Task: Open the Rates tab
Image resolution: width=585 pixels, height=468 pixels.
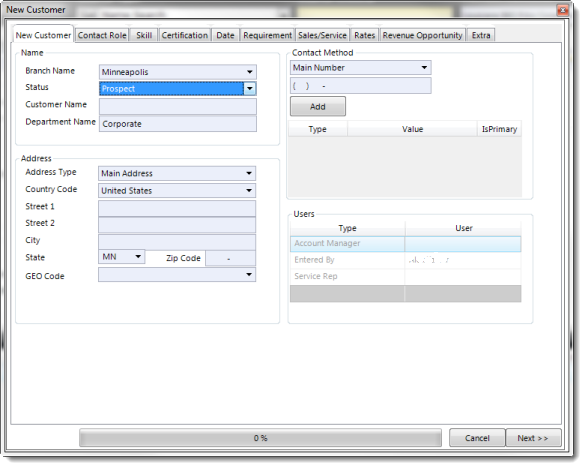Action: pos(365,35)
